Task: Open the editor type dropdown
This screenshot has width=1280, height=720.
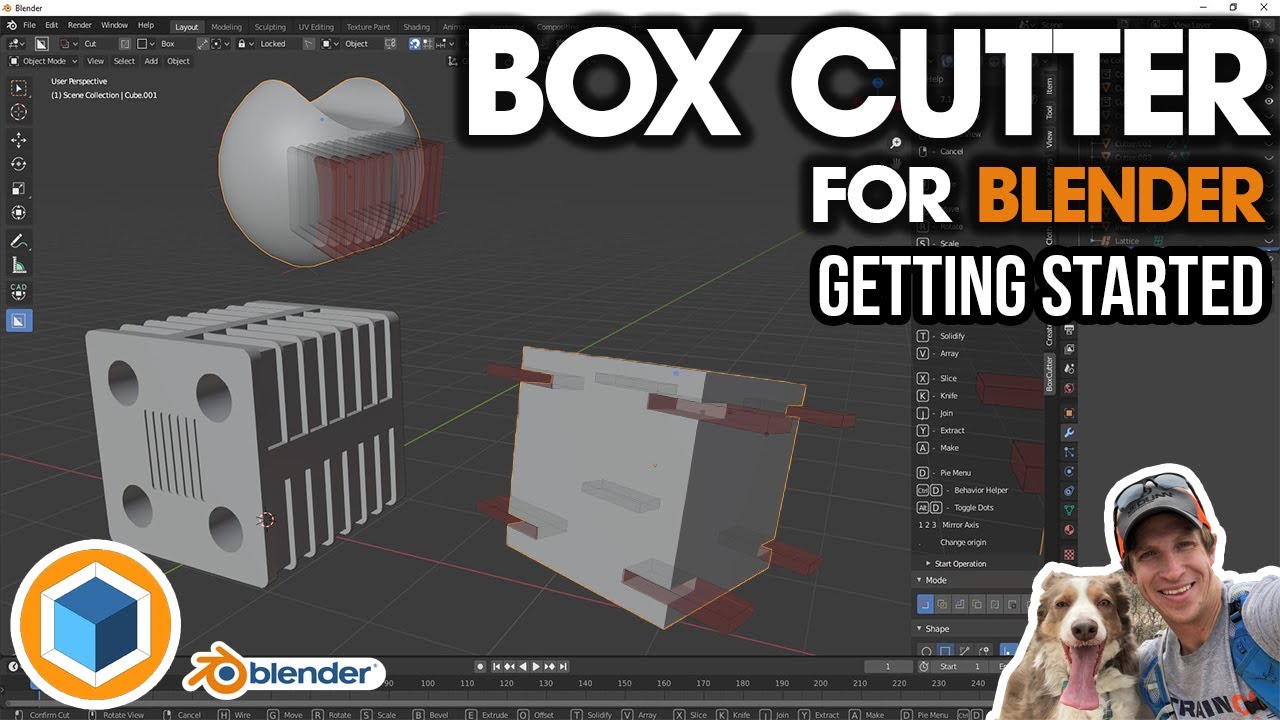Action: [17, 44]
